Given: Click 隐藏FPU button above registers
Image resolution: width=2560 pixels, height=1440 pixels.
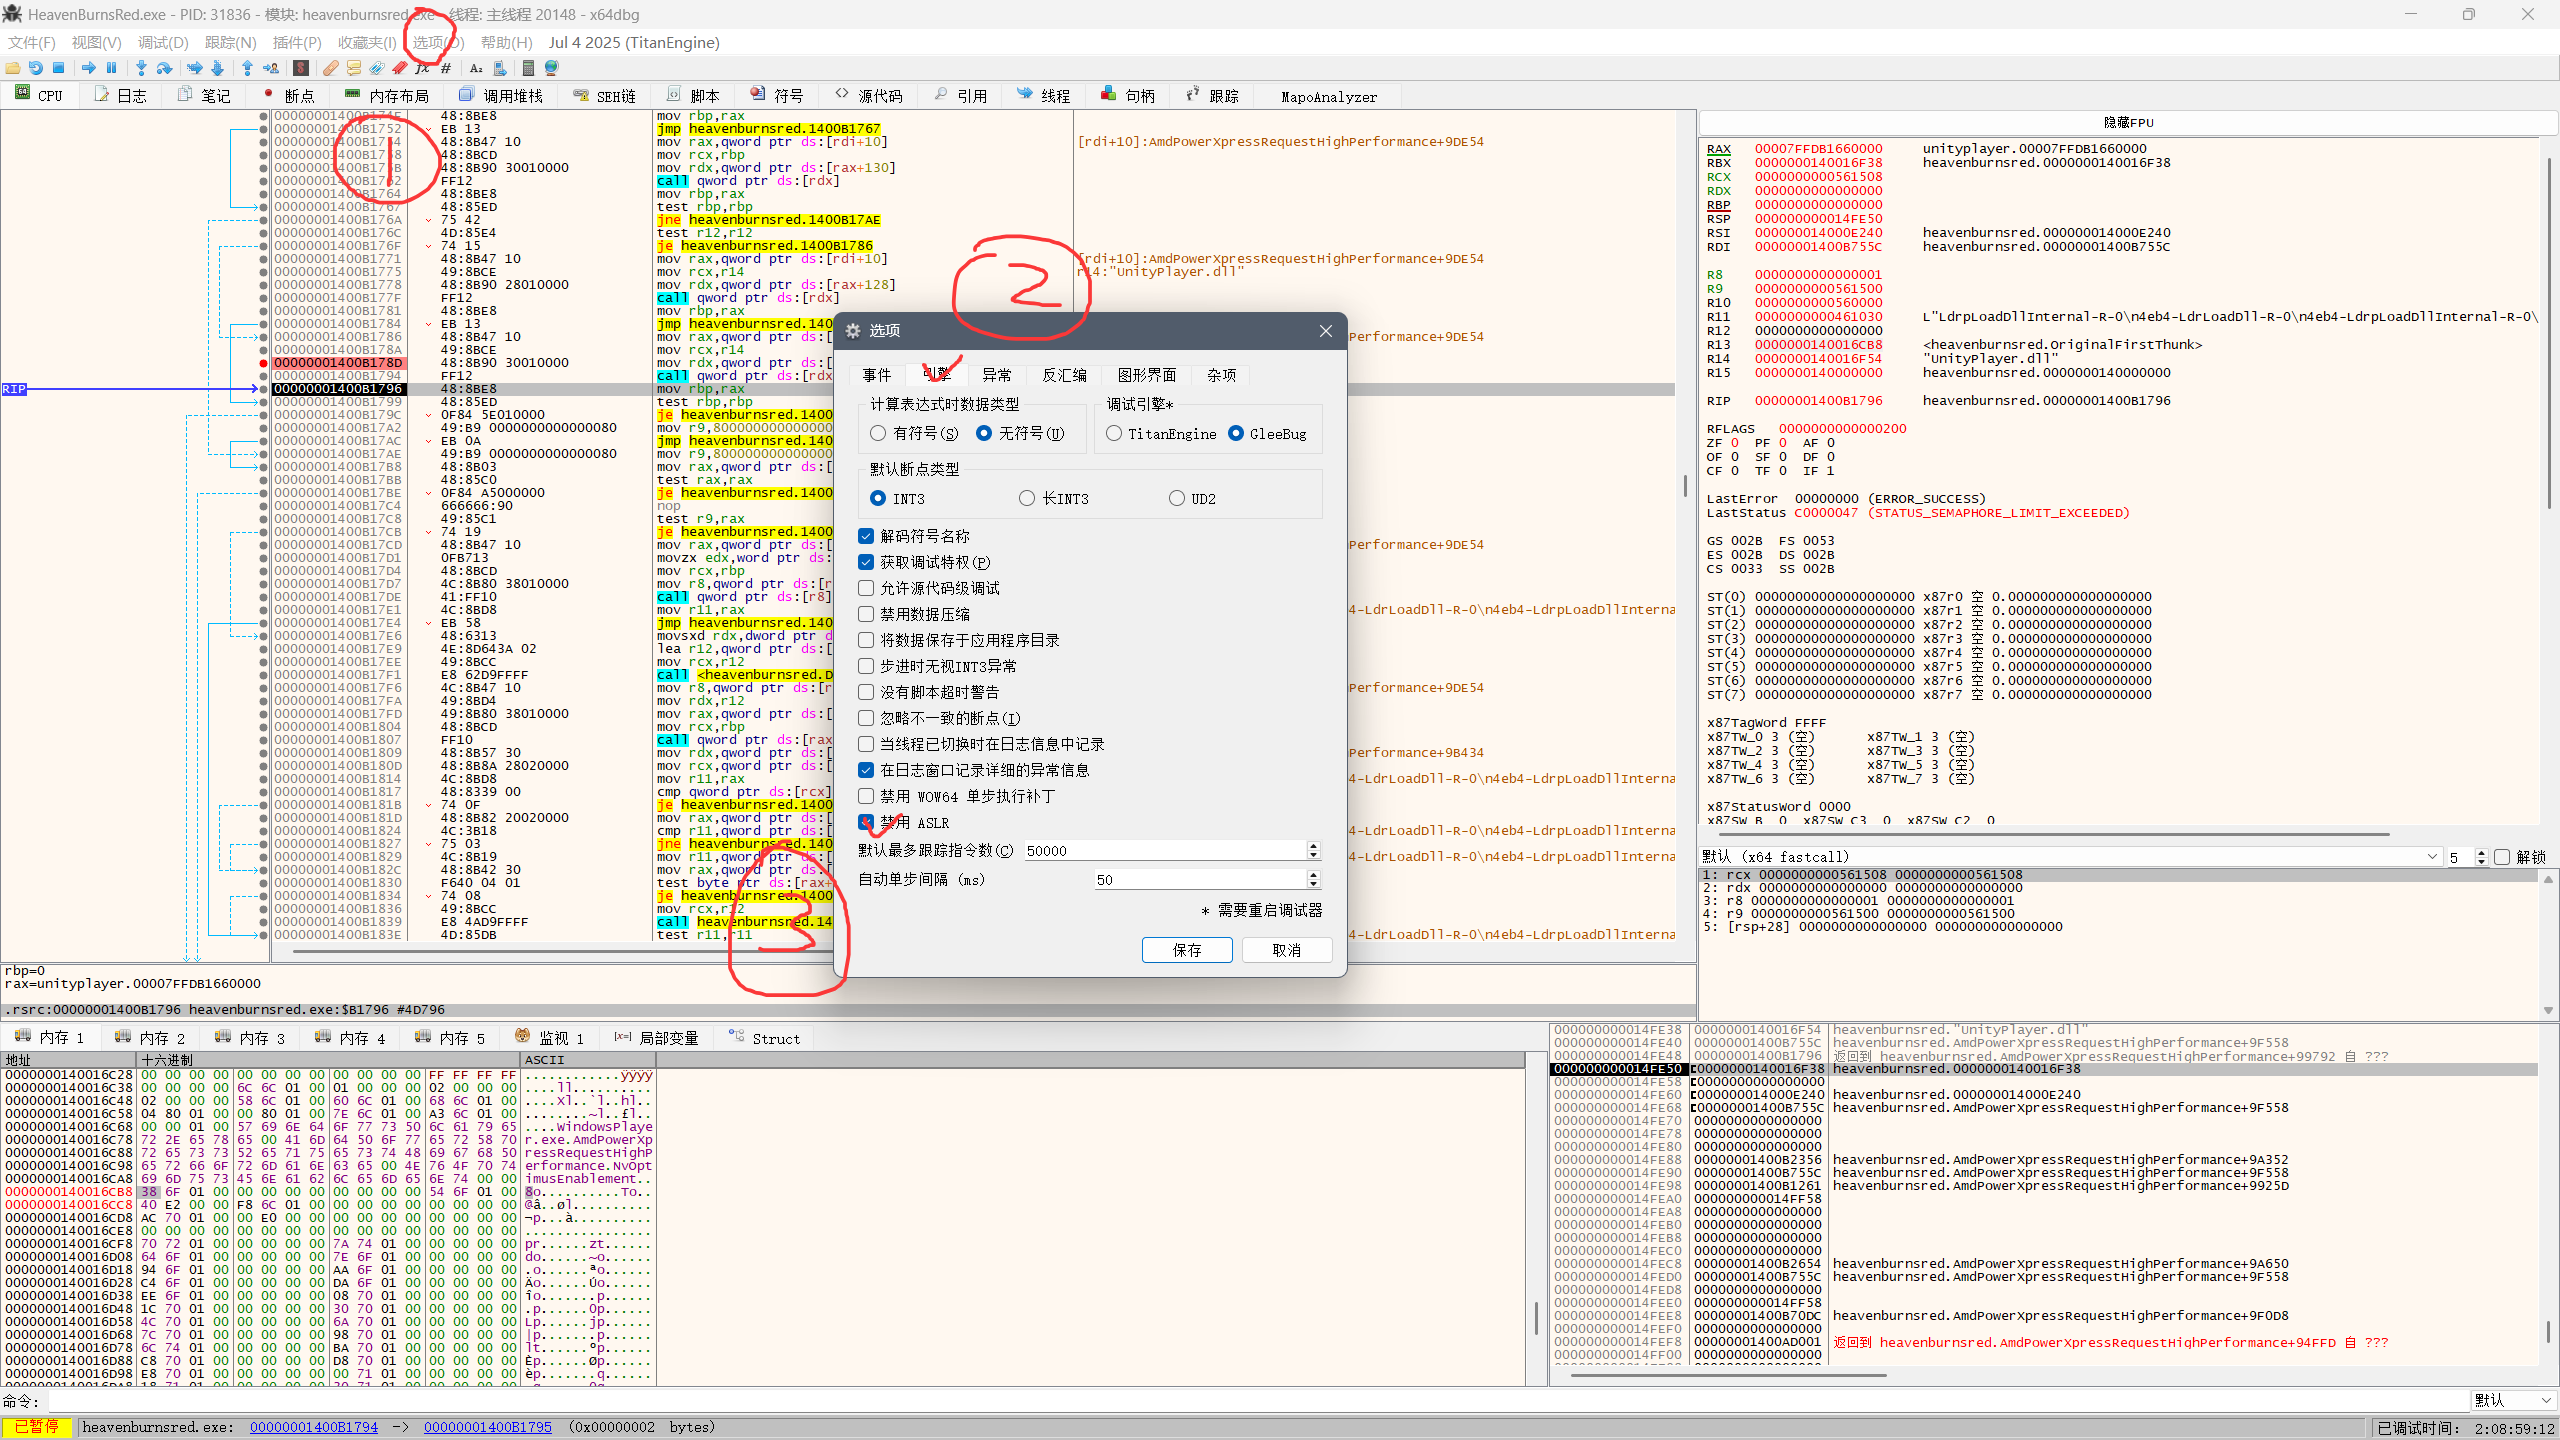Looking at the screenshot, I should coord(2128,122).
